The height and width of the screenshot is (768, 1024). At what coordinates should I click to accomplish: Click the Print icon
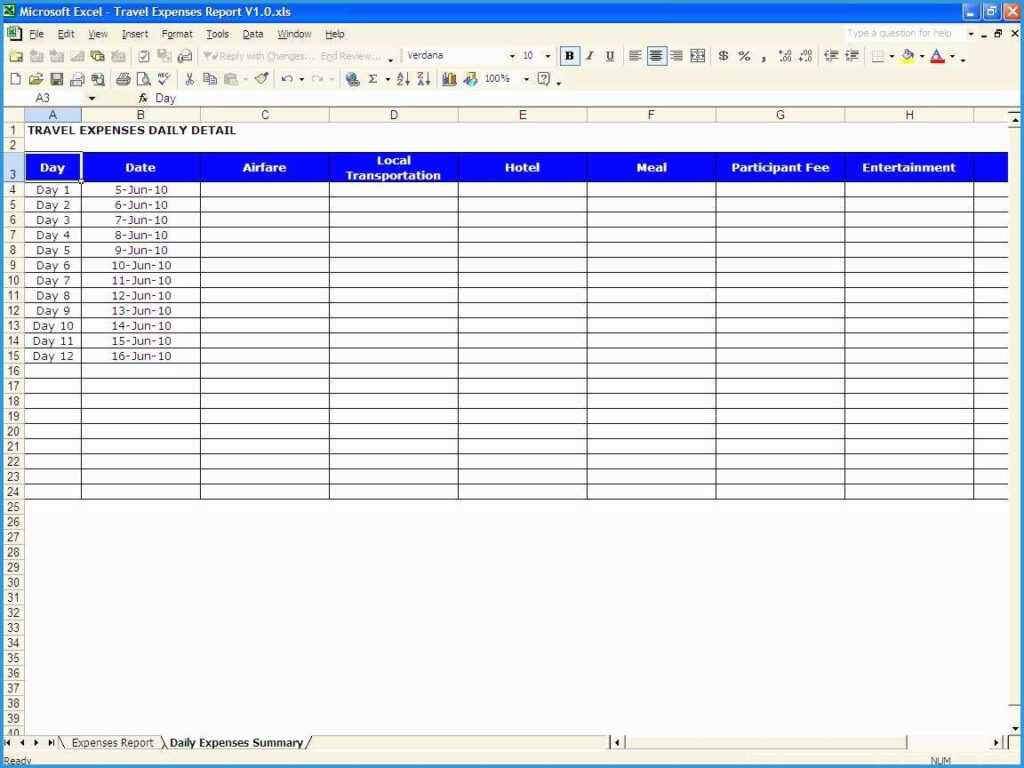pos(123,80)
